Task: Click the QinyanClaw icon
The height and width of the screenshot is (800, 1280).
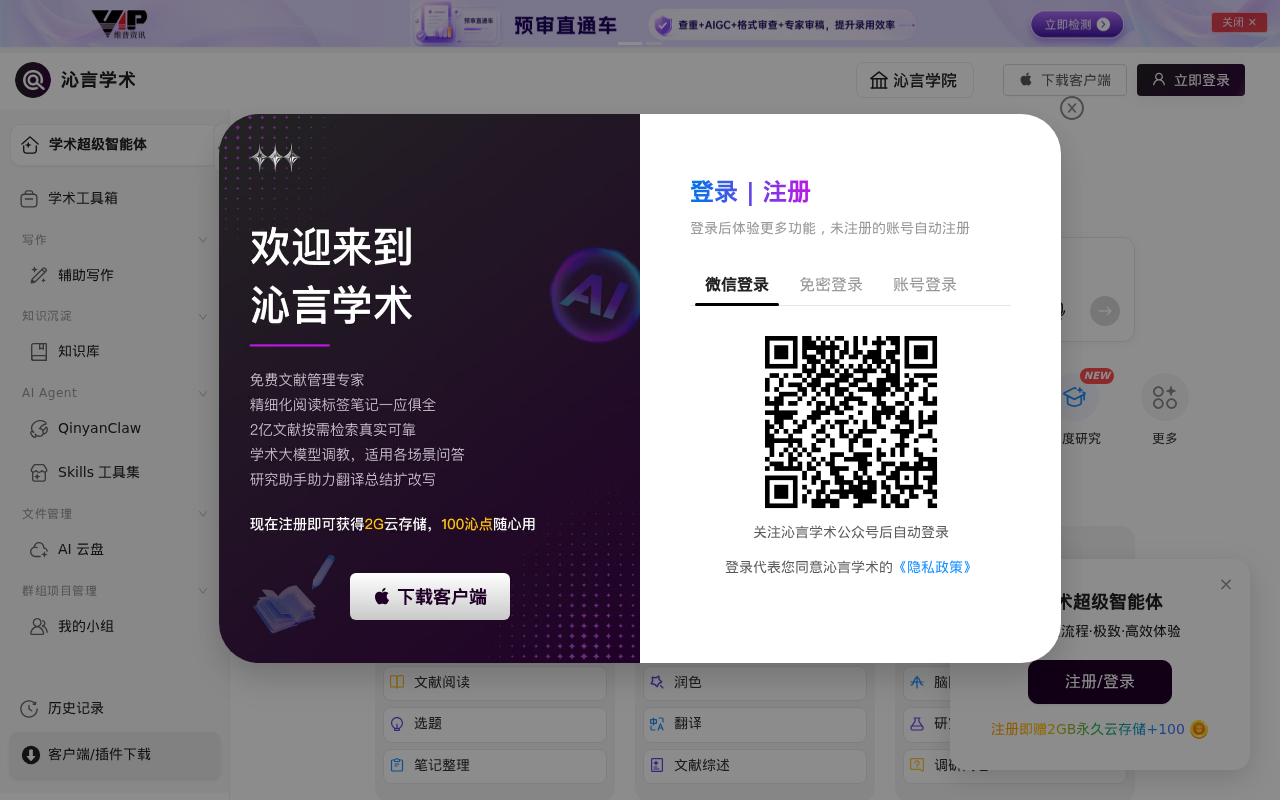Action: (x=39, y=428)
